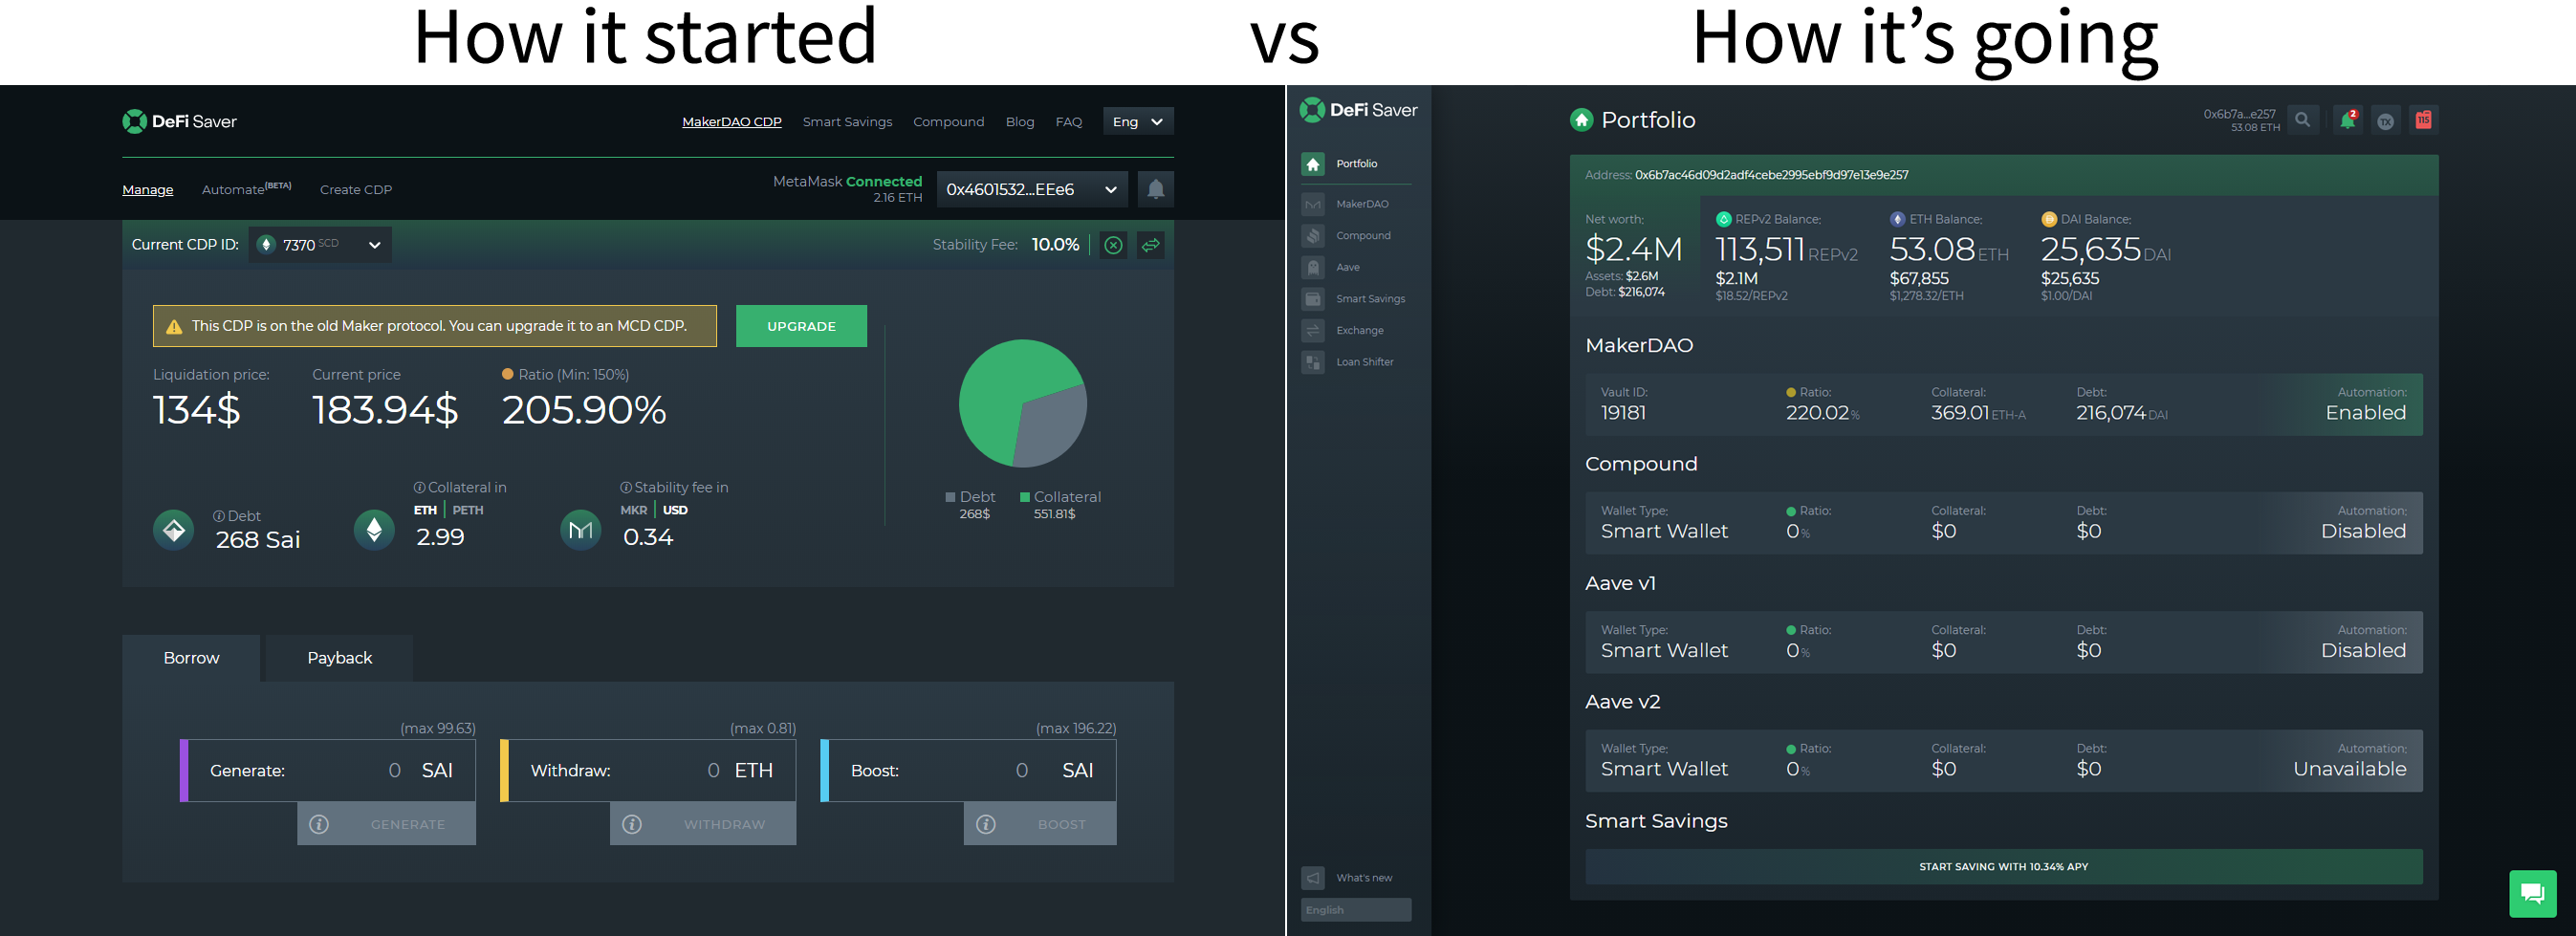Click the TX transactions icon in header
Image resolution: width=2576 pixels, height=936 pixels.
[2386, 121]
